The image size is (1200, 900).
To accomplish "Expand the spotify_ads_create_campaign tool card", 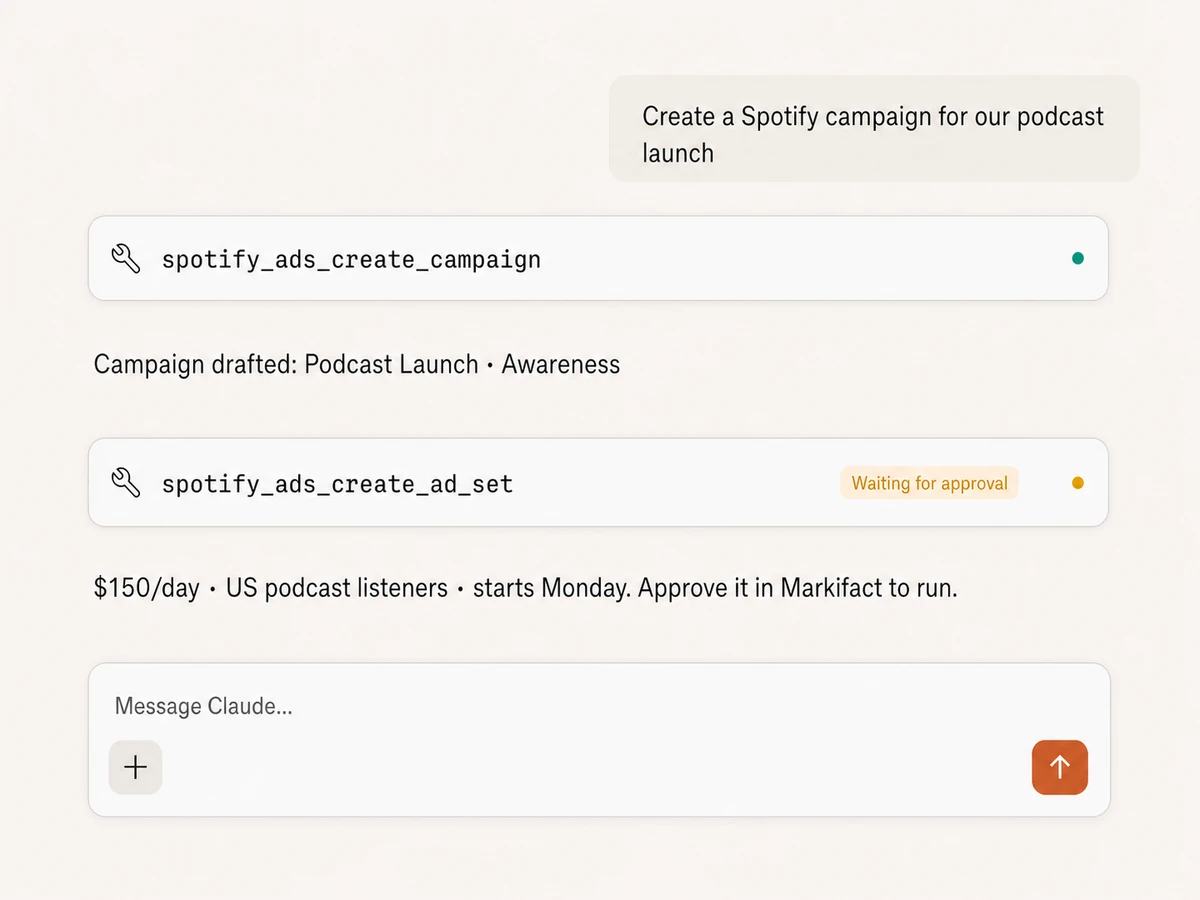I will click(598, 258).
